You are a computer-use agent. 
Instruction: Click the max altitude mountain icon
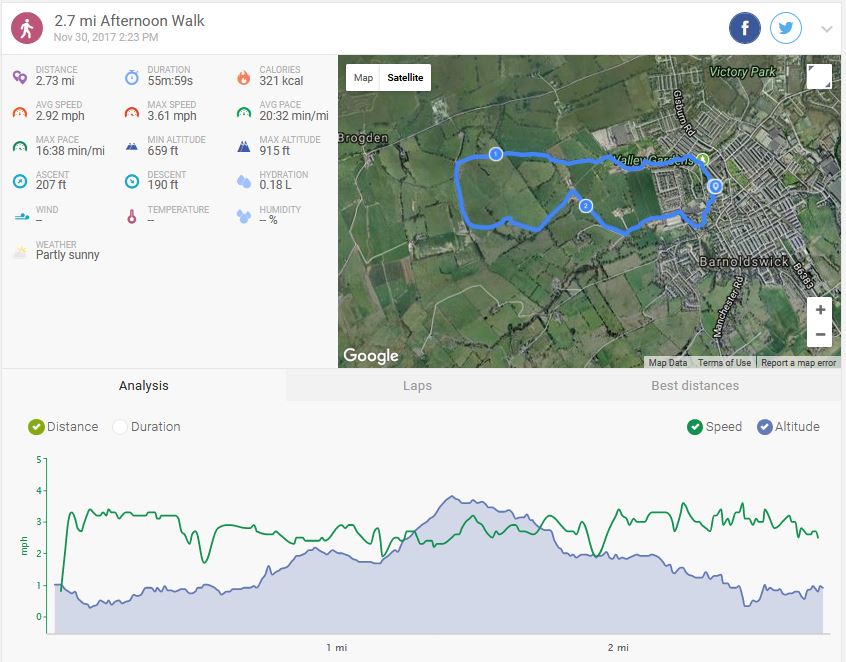click(x=244, y=146)
